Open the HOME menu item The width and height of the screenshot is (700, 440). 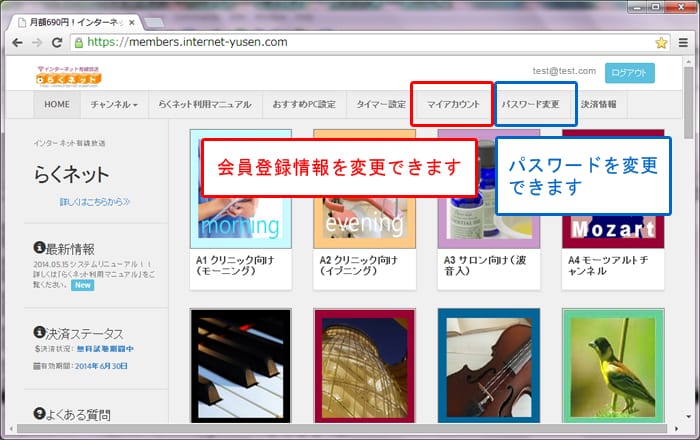57,104
